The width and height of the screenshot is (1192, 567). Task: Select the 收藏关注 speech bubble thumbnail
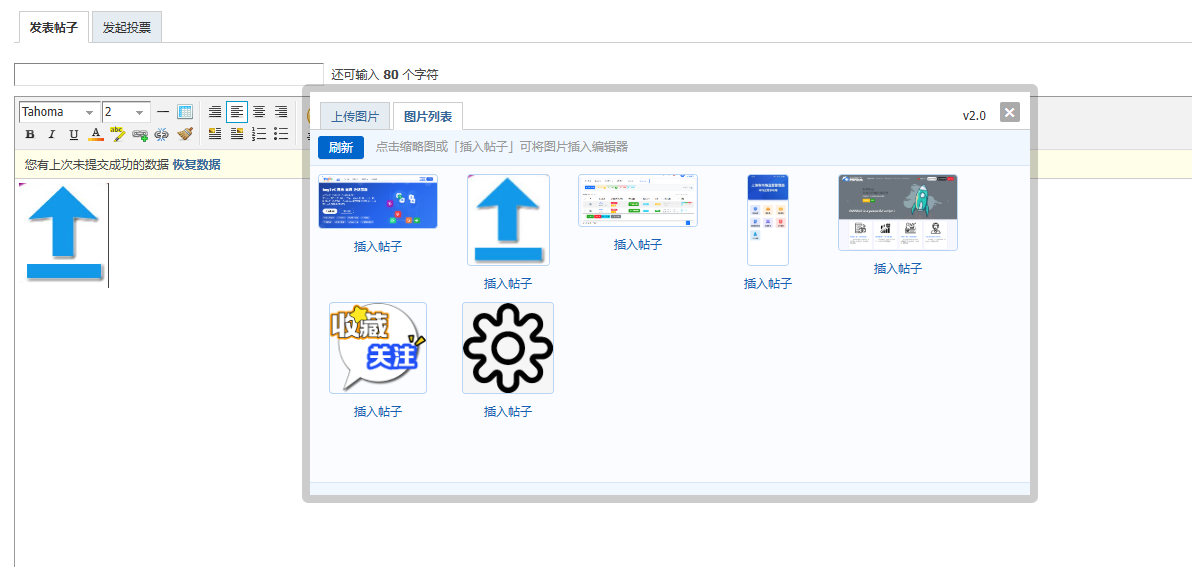pyautogui.click(x=378, y=347)
